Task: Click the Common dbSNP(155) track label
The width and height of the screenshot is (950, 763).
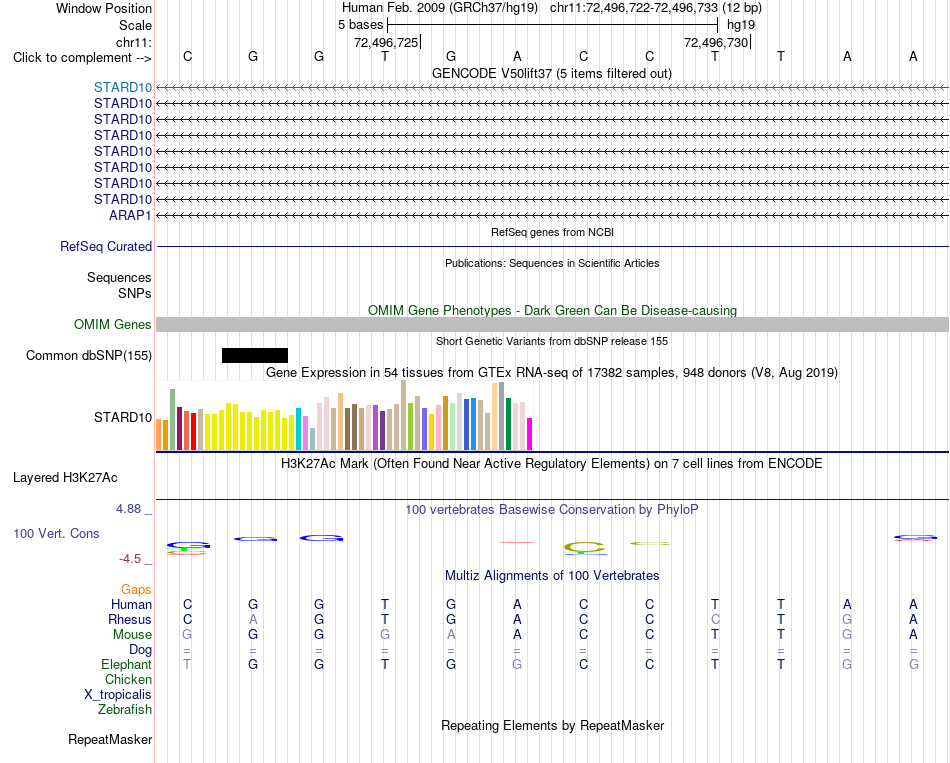Action: tap(88, 355)
